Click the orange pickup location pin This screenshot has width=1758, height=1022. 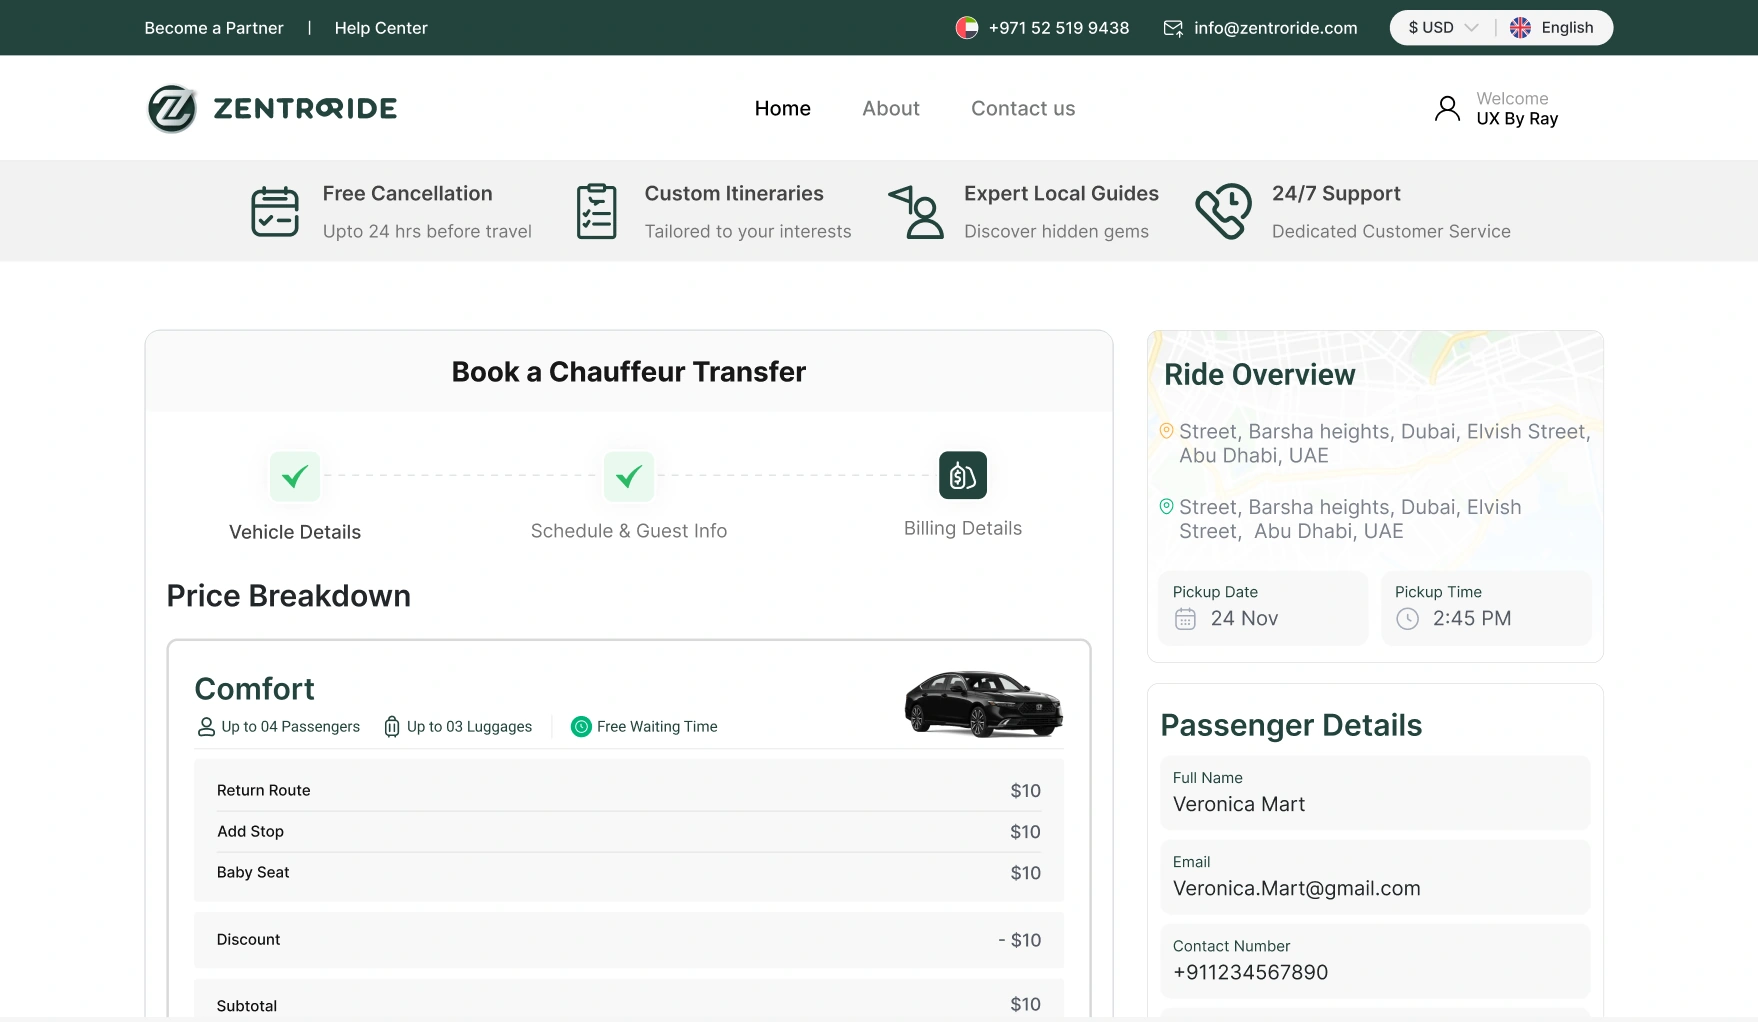[1166, 431]
